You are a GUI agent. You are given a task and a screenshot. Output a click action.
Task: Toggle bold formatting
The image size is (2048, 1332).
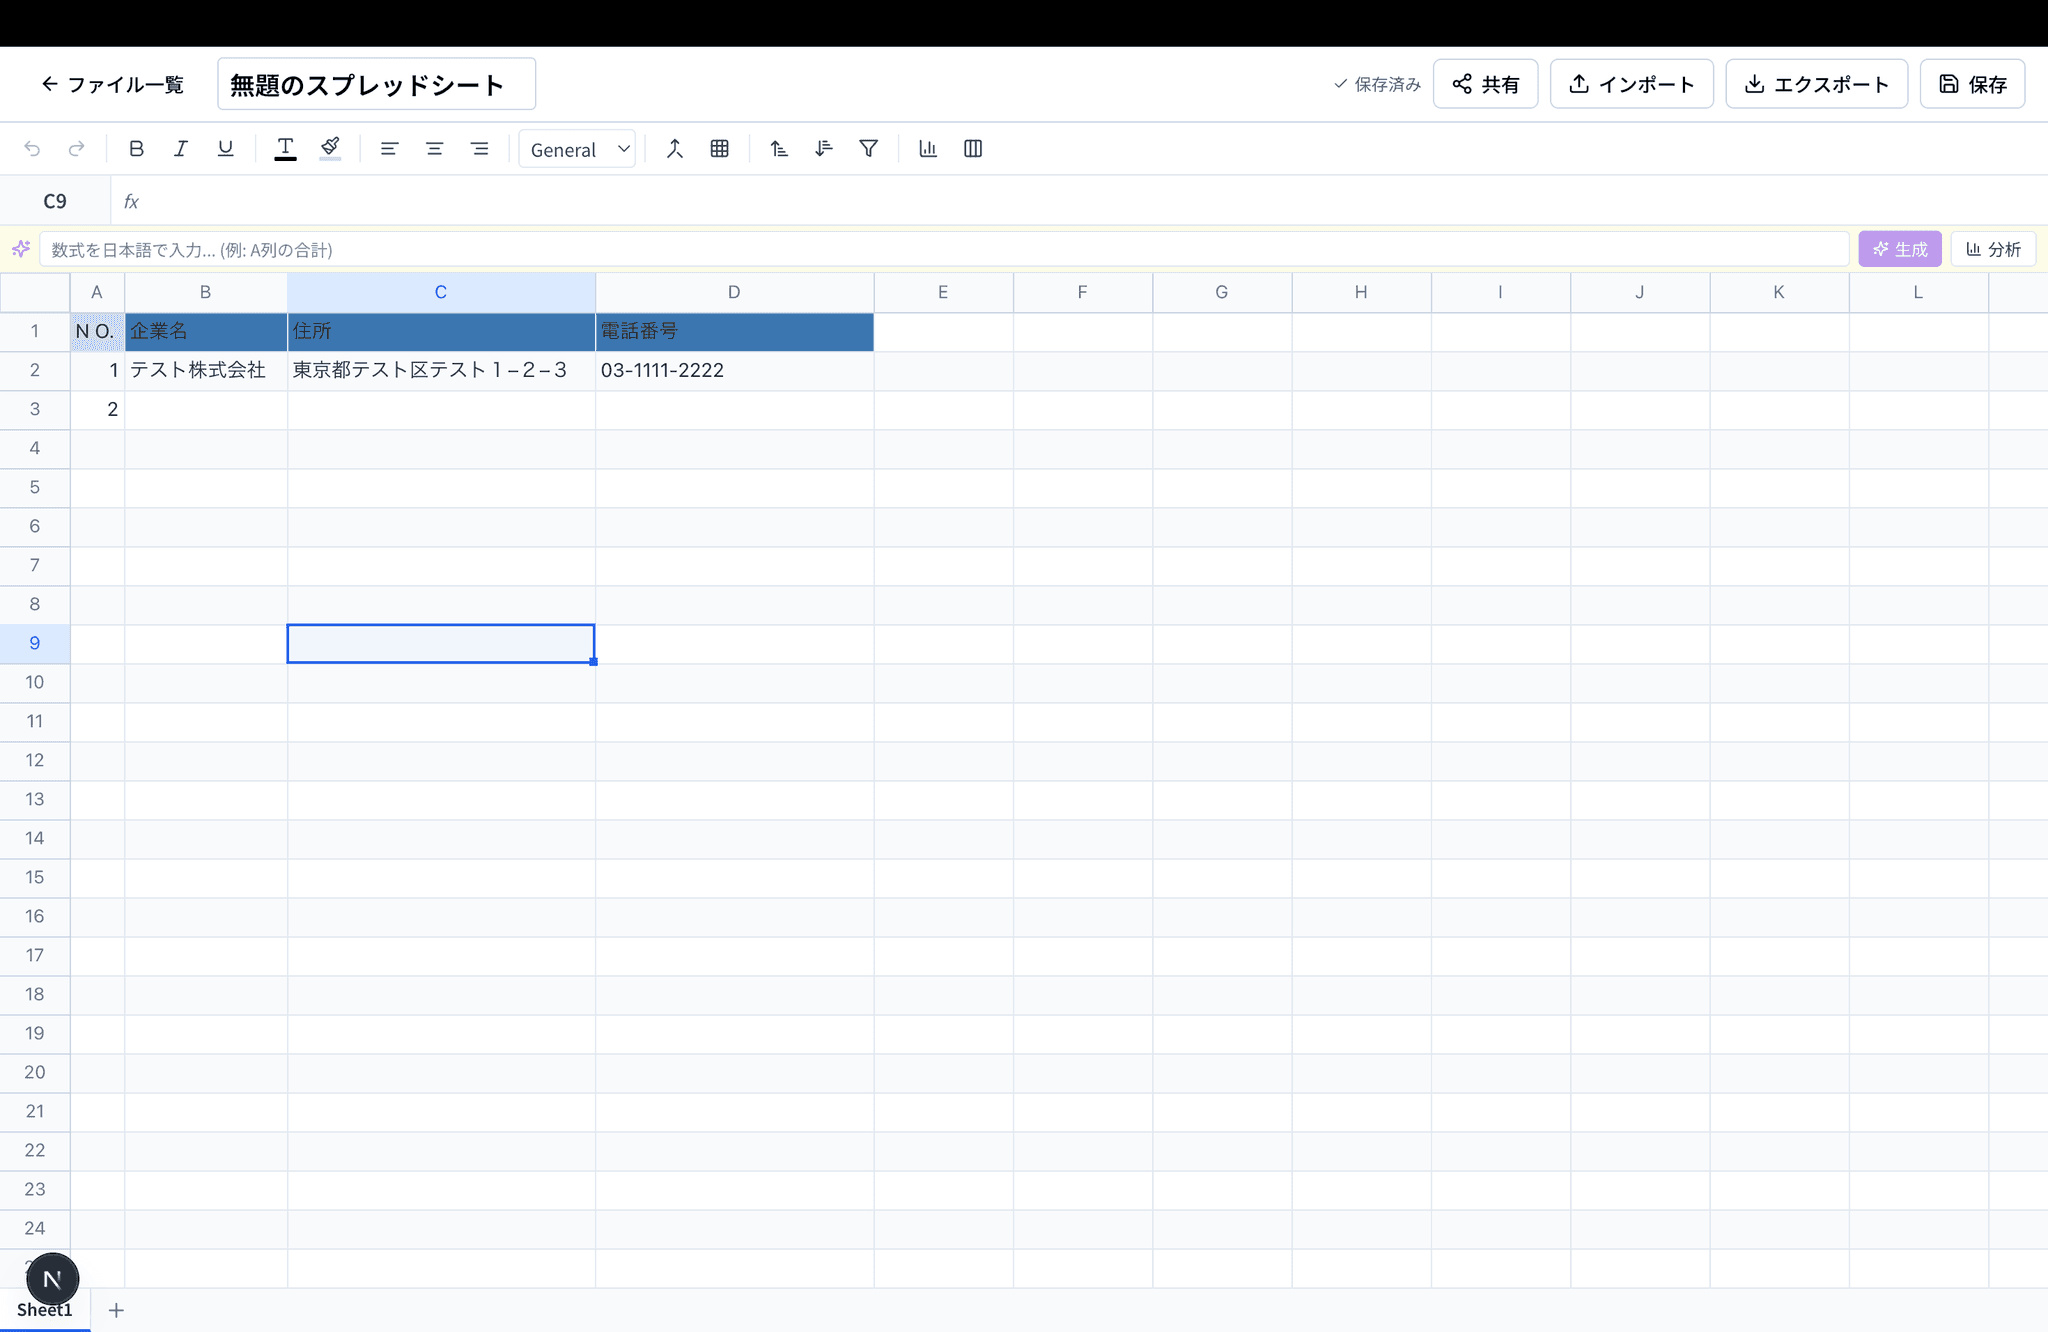click(x=137, y=149)
